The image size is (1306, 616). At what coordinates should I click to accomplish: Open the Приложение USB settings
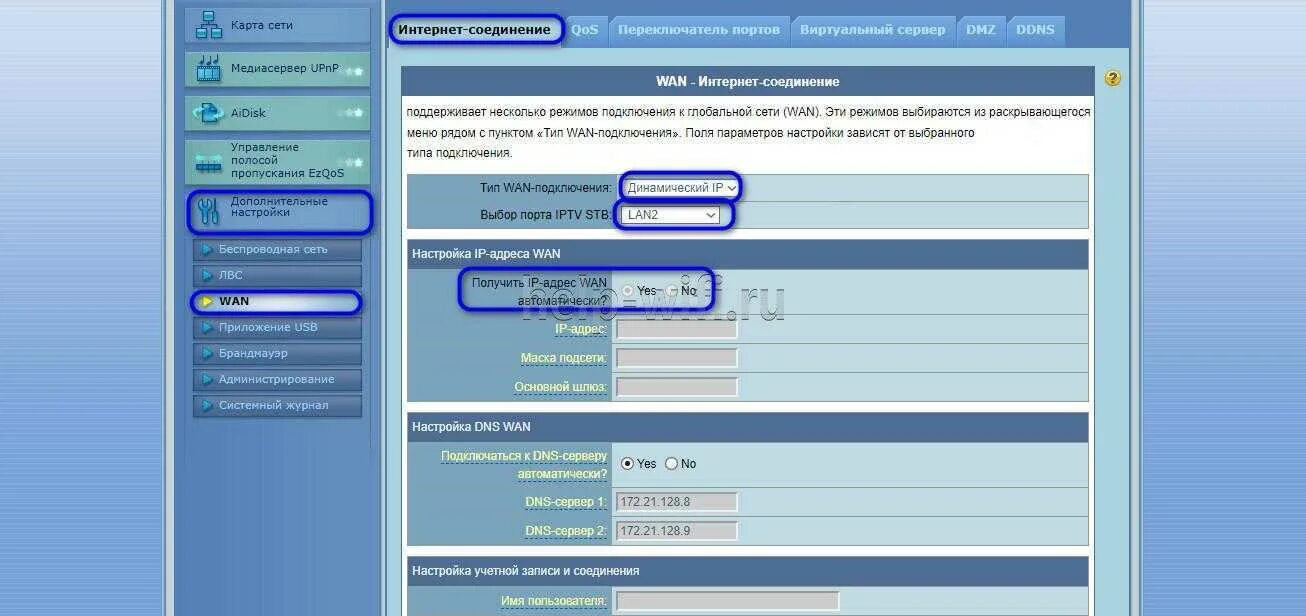277,327
